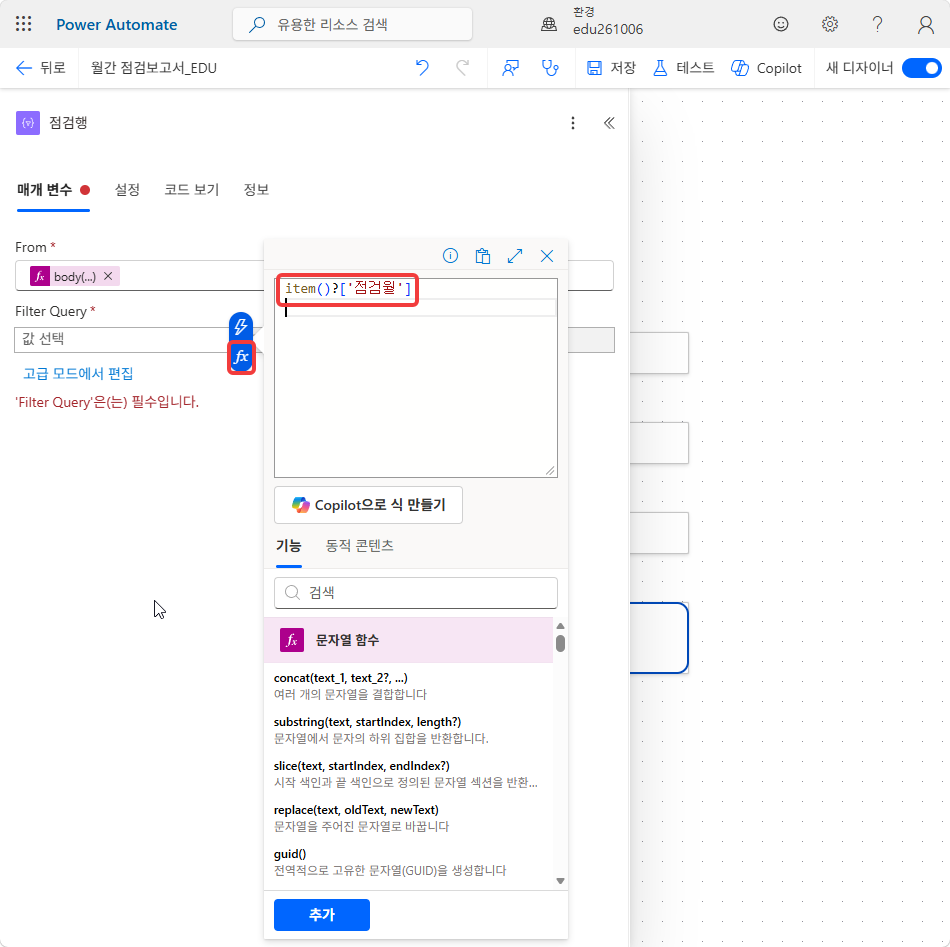This screenshot has width=950, height=947.
Task: Click function list scroll up arrow
Action: click(560, 625)
